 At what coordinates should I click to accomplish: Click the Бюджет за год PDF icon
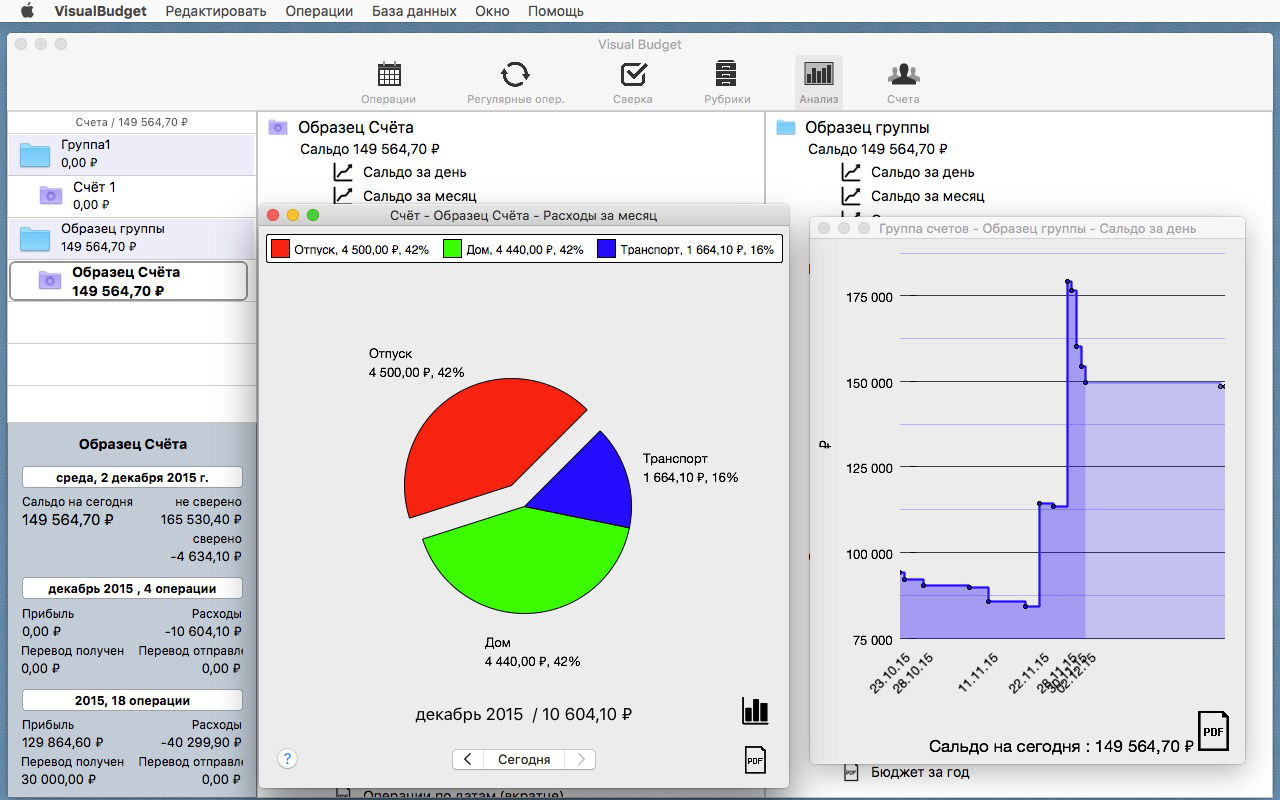[851, 772]
